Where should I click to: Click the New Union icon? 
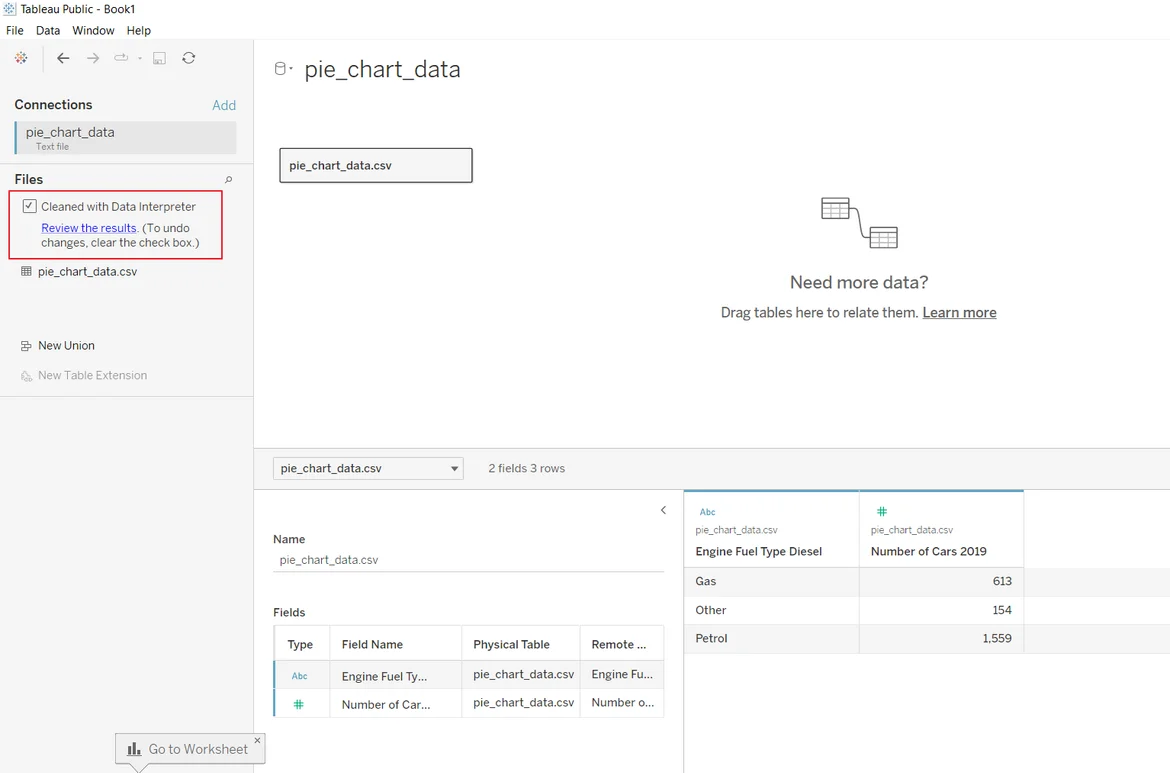[26, 346]
